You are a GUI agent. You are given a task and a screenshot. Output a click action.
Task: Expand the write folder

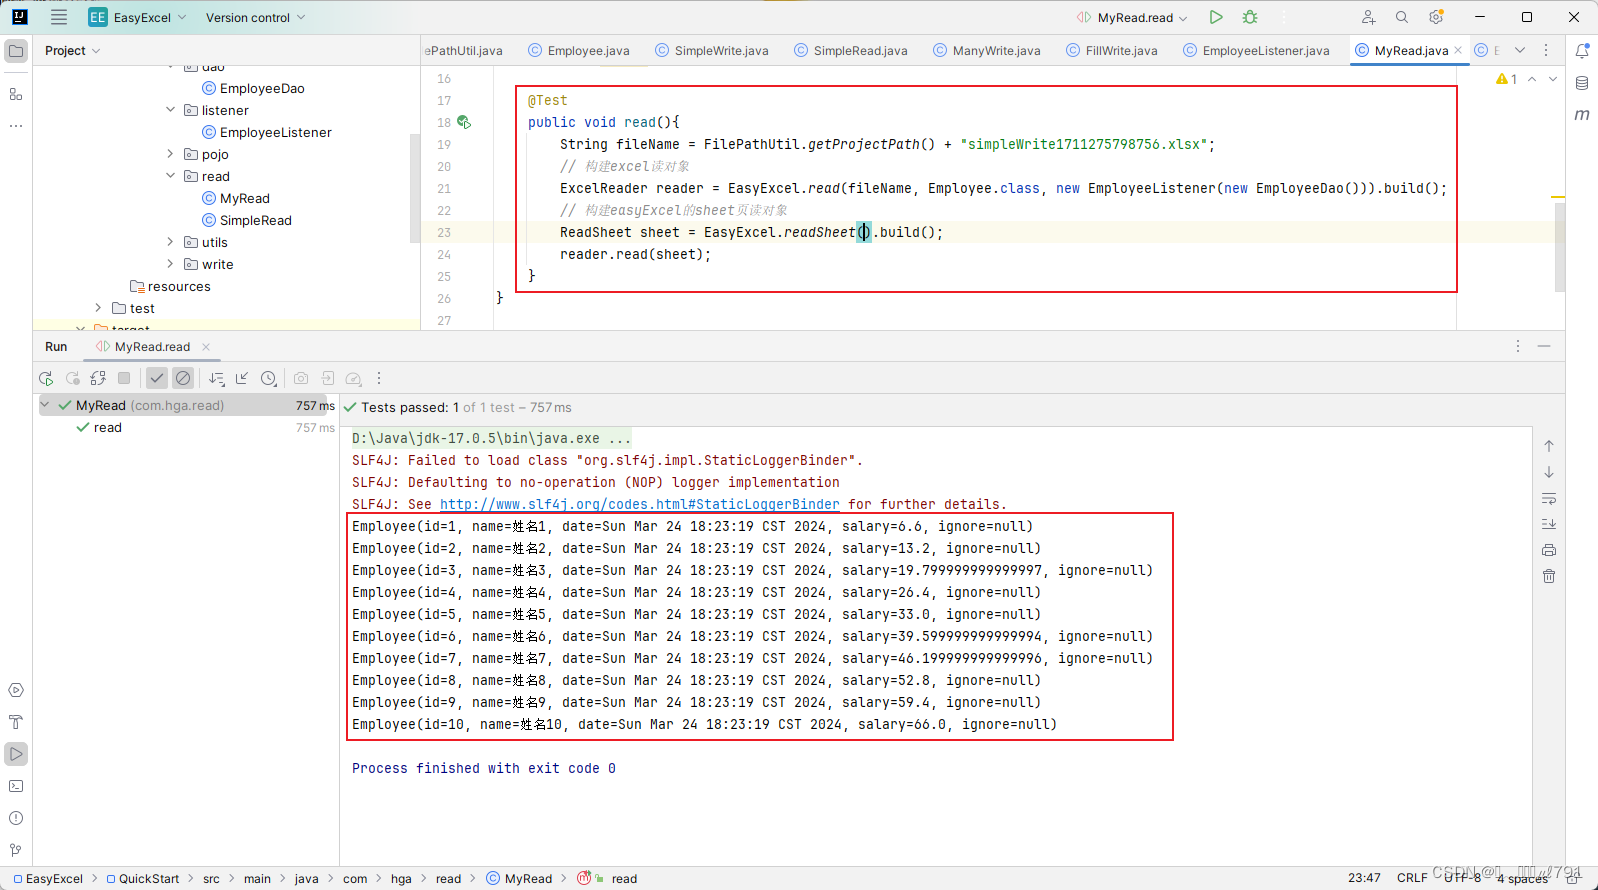click(170, 264)
